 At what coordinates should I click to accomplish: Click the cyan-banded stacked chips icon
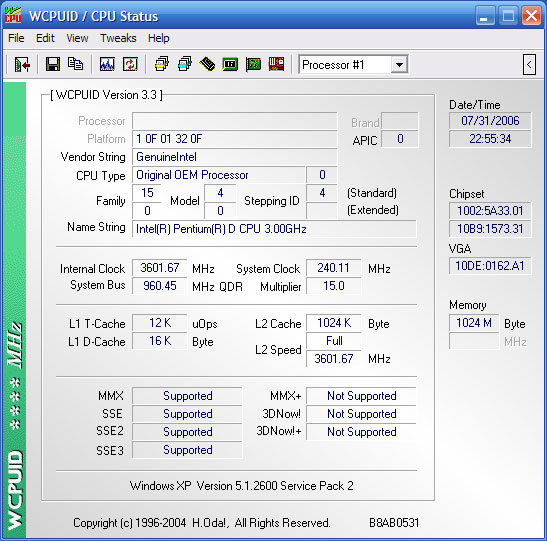pyautogui.click(x=185, y=64)
